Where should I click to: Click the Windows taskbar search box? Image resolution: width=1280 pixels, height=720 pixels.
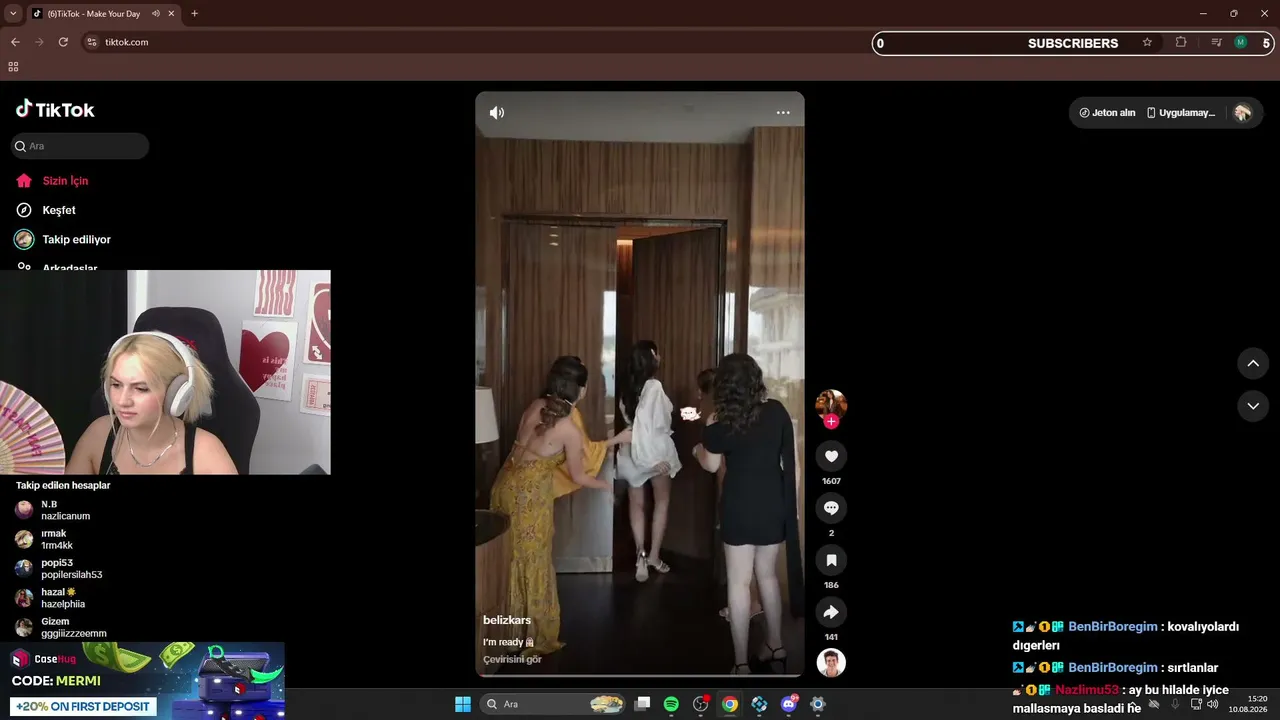pos(553,704)
